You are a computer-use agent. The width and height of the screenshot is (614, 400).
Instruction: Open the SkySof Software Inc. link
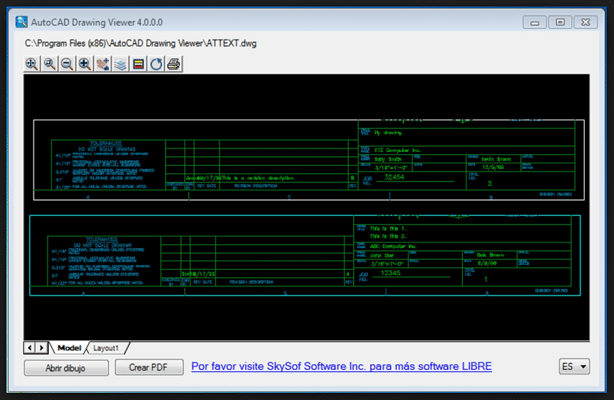341,366
